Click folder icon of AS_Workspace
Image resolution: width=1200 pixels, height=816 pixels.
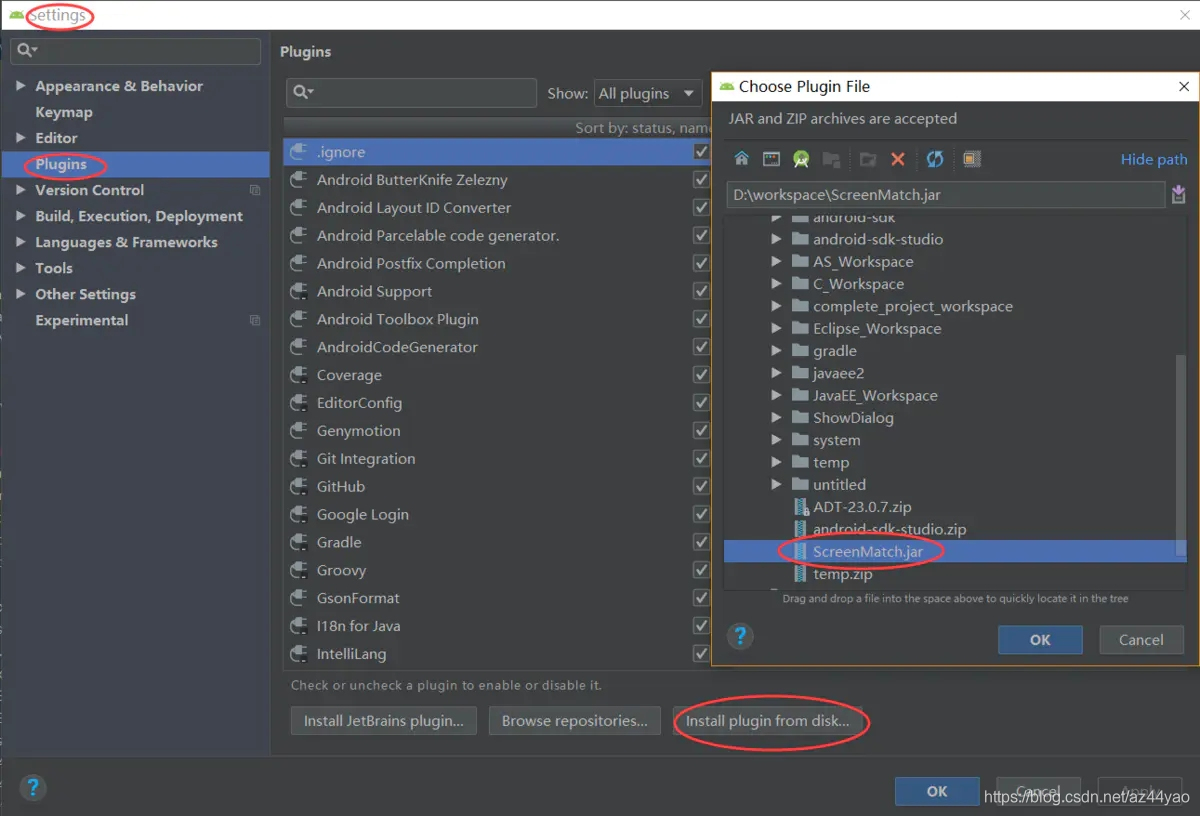[x=799, y=261]
